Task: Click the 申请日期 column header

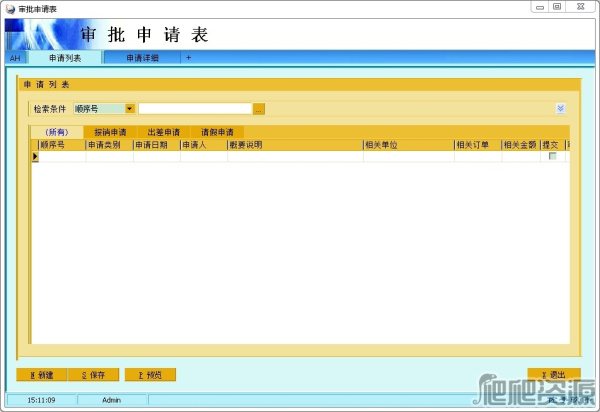Action: [x=157, y=145]
